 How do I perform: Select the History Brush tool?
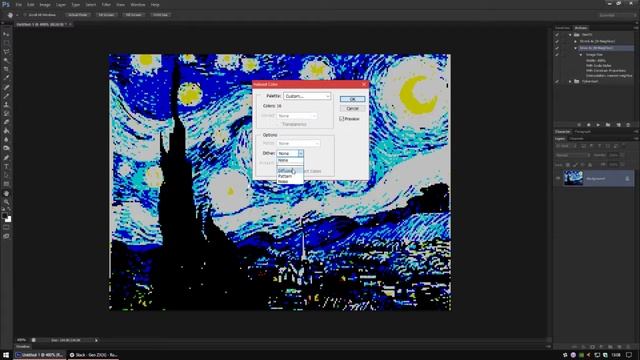(x=6, y=113)
